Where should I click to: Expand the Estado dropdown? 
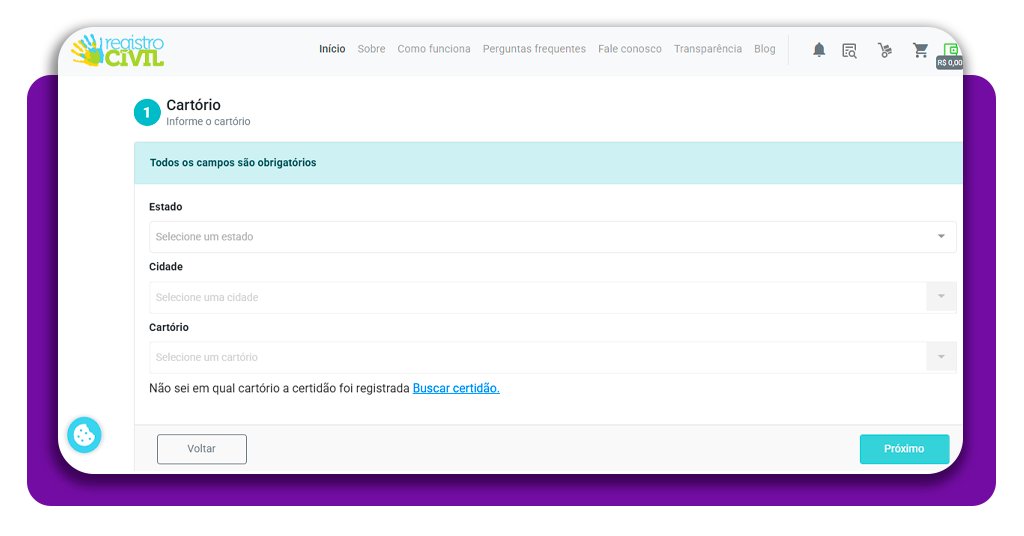pyautogui.click(x=552, y=237)
